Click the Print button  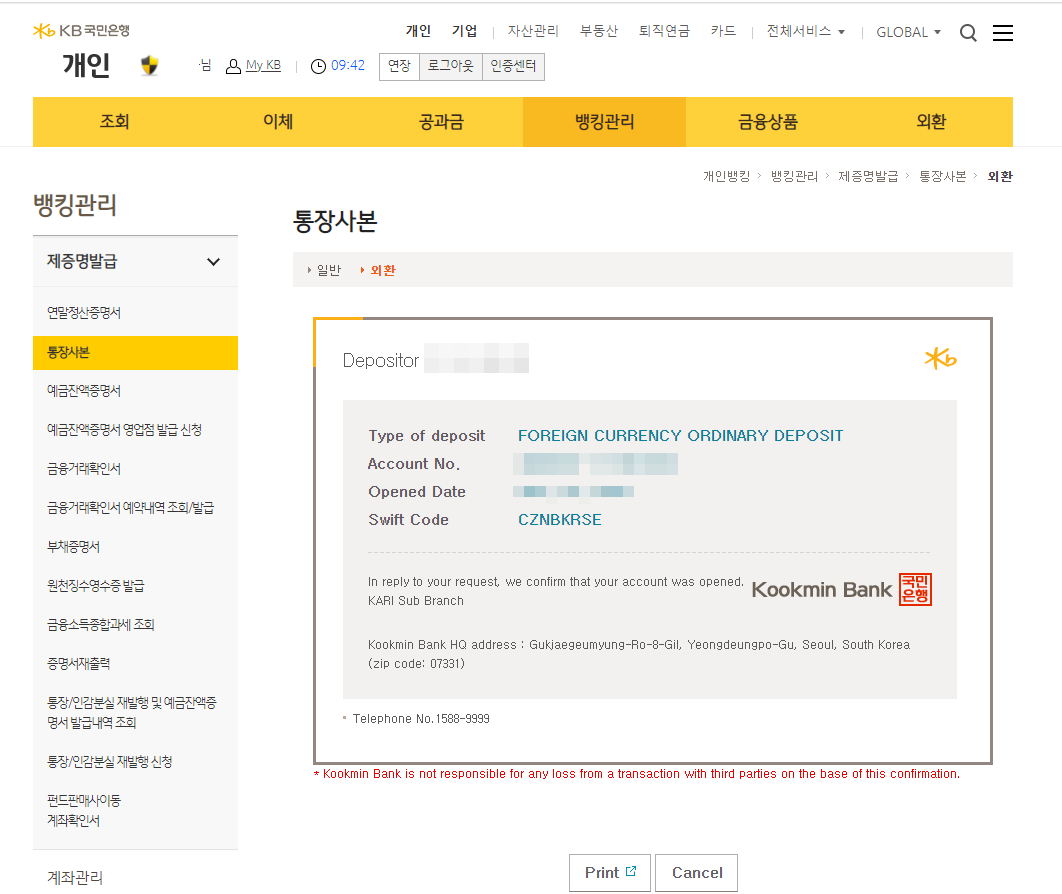click(610, 872)
